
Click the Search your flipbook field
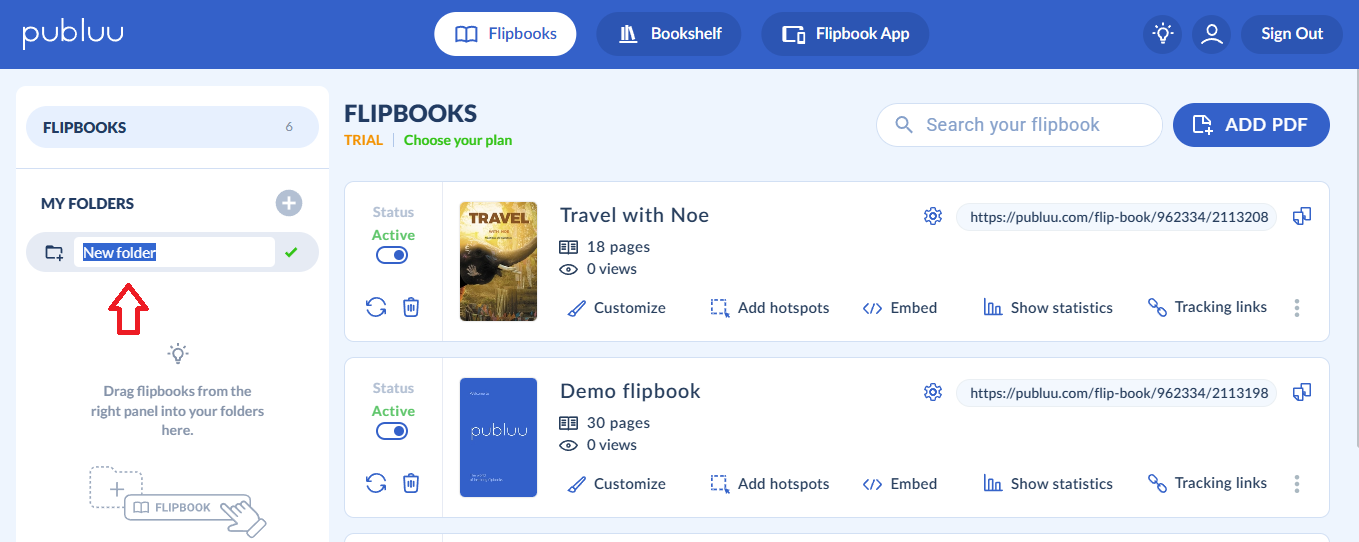(x=1019, y=125)
